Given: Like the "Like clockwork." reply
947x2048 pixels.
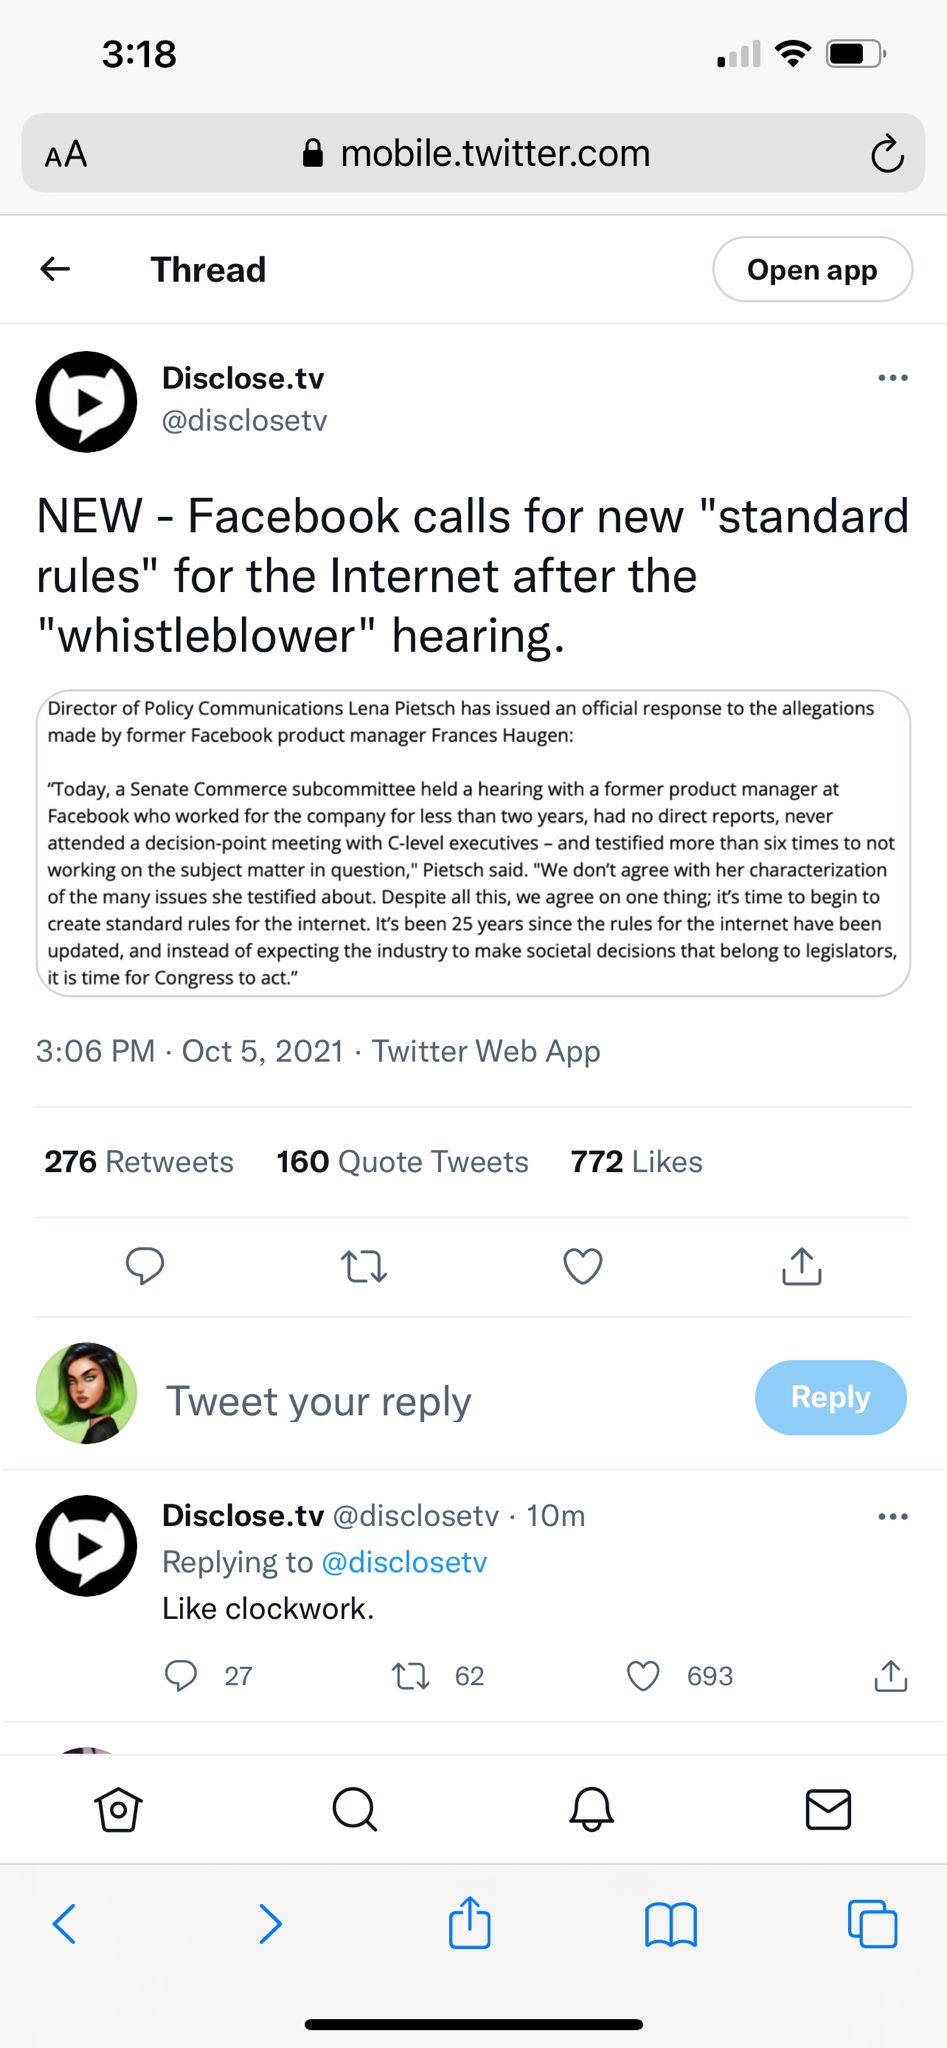Looking at the screenshot, I should tap(643, 1676).
